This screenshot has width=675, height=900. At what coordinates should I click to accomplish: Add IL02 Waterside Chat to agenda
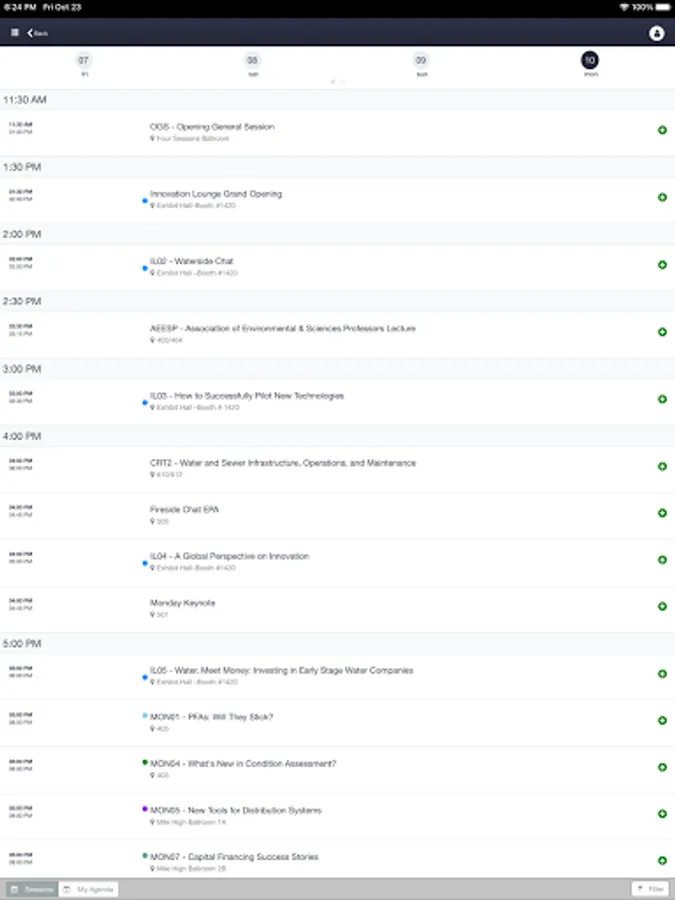[x=662, y=265]
